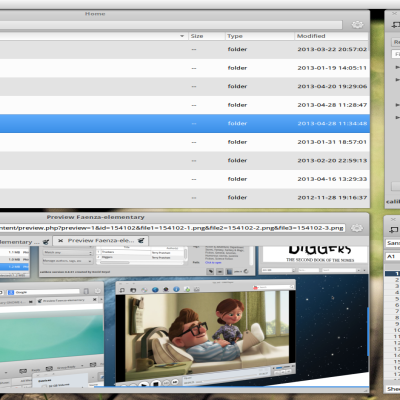Select spreadsheet row header 9
Screen dimensions: 400x400
[393, 324]
